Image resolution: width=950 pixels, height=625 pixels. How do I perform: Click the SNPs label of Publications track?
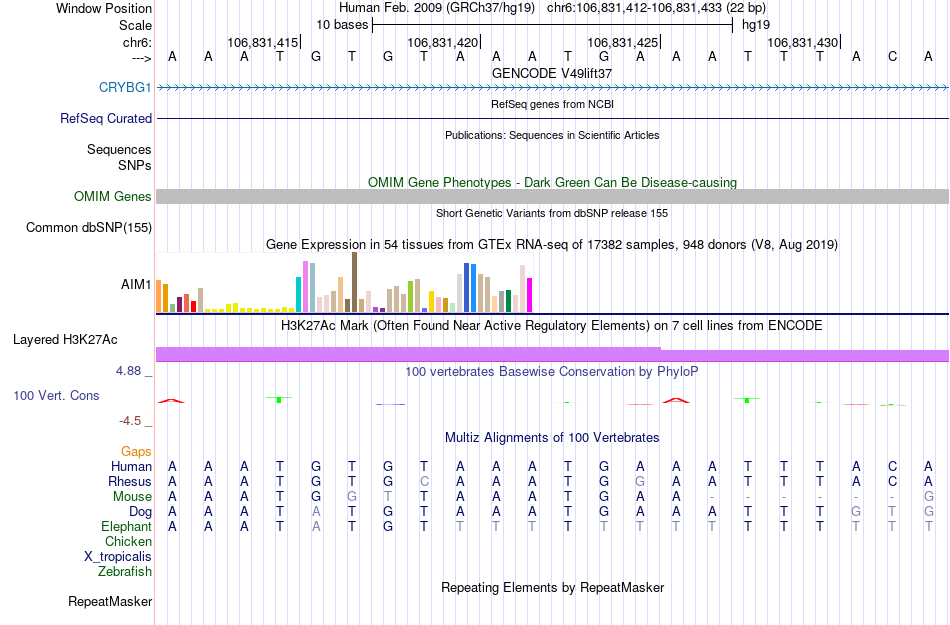click(135, 165)
